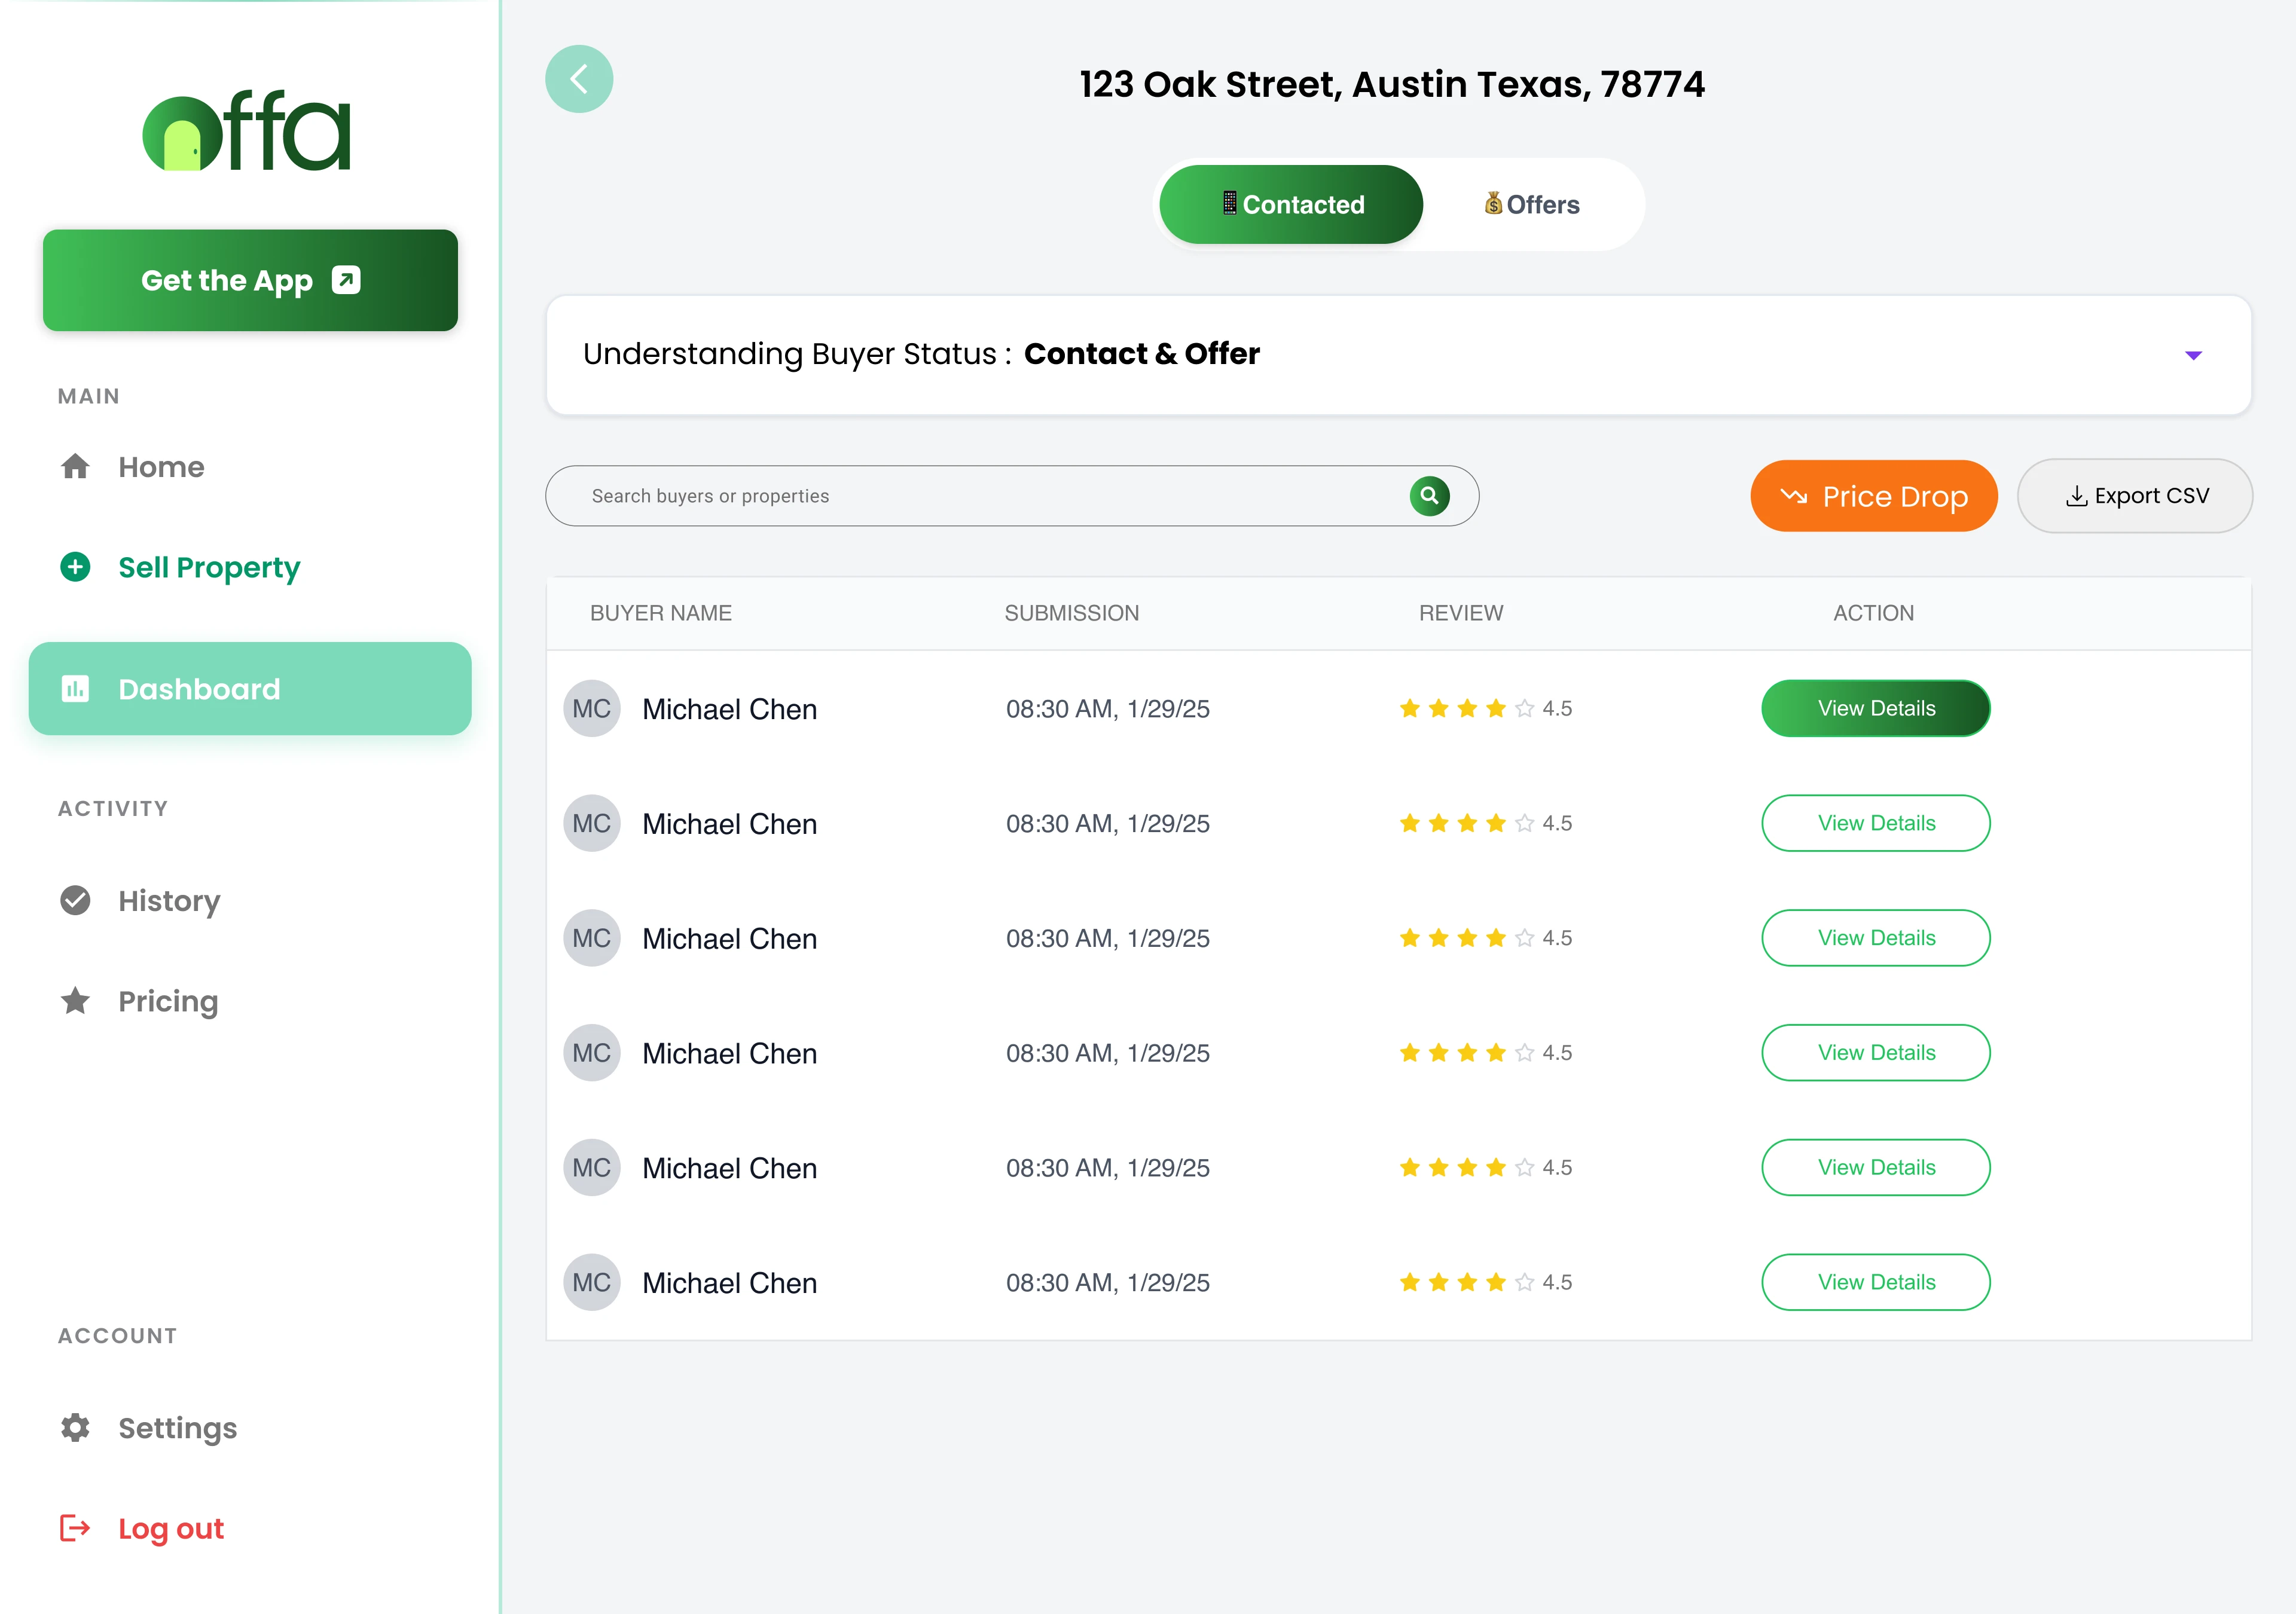Click the Get the App button
This screenshot has height=1614, width=2296.
pyautogui.click(x=250, y=280)
